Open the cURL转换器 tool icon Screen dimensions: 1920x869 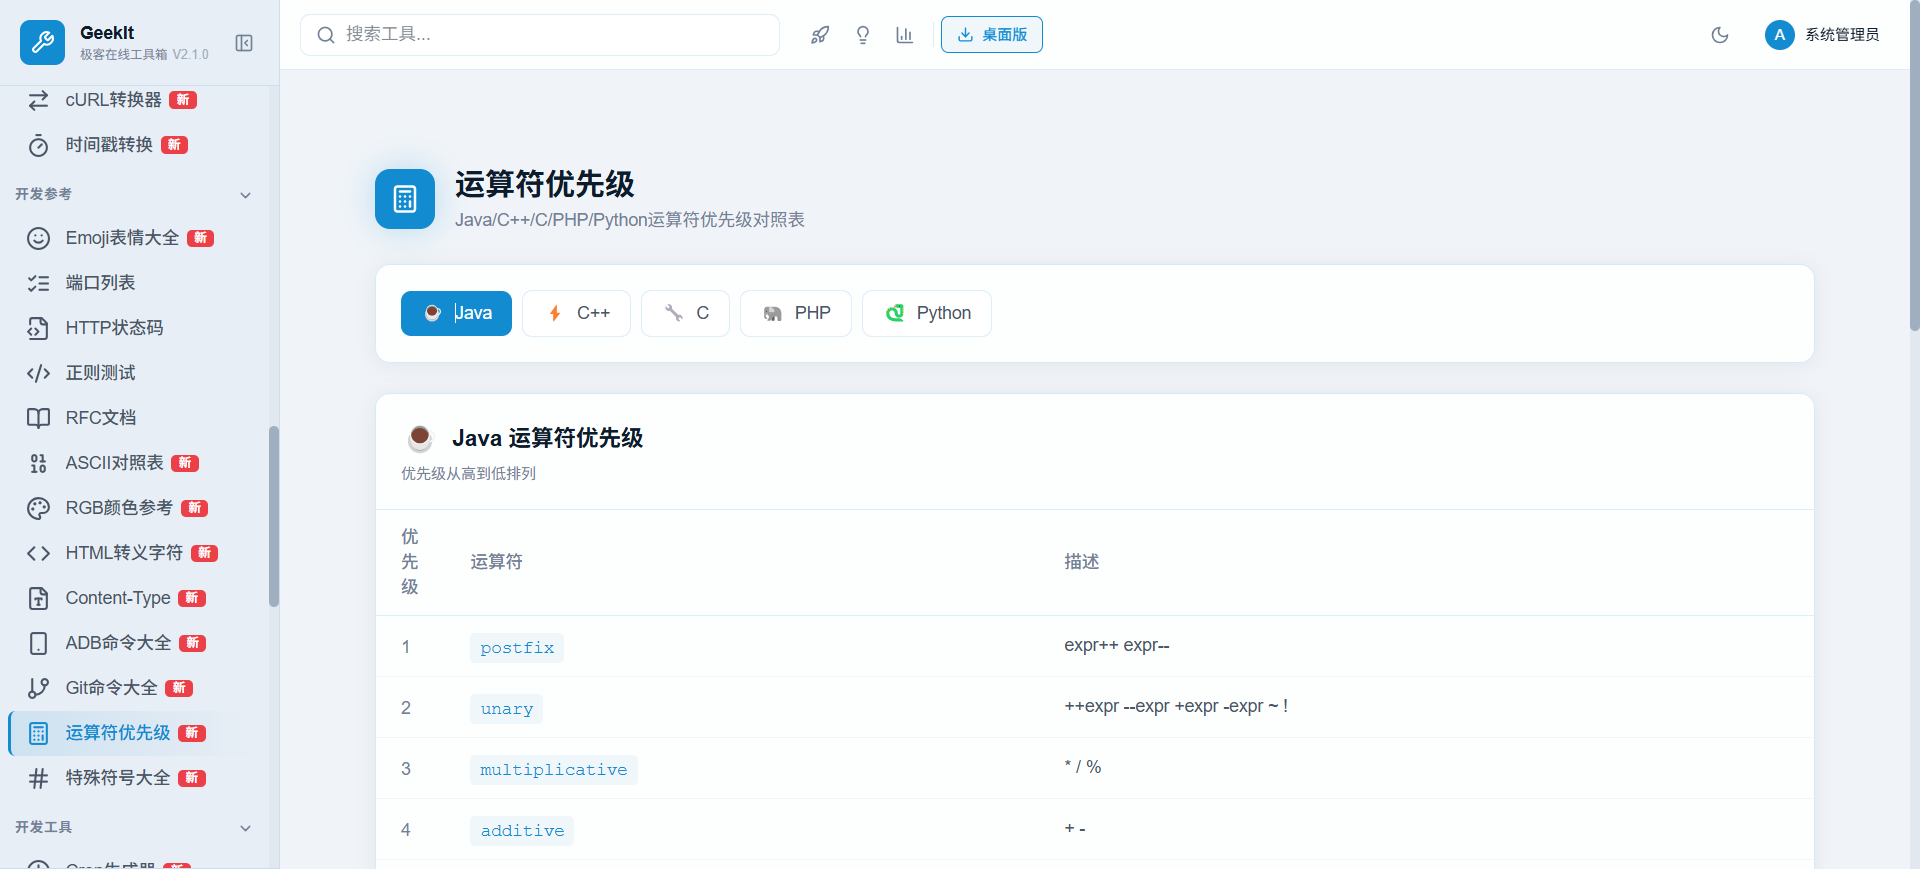[x=38, y=100]
